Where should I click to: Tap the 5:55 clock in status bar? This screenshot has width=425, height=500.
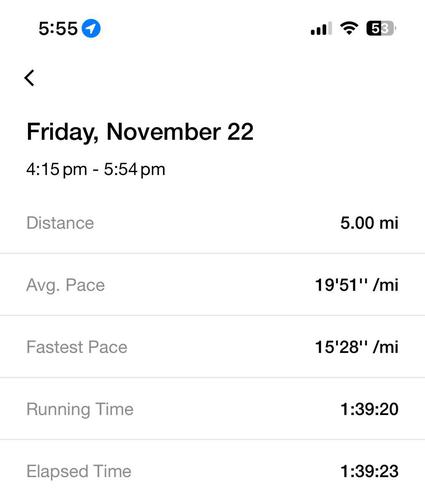(x=58, y=28)
